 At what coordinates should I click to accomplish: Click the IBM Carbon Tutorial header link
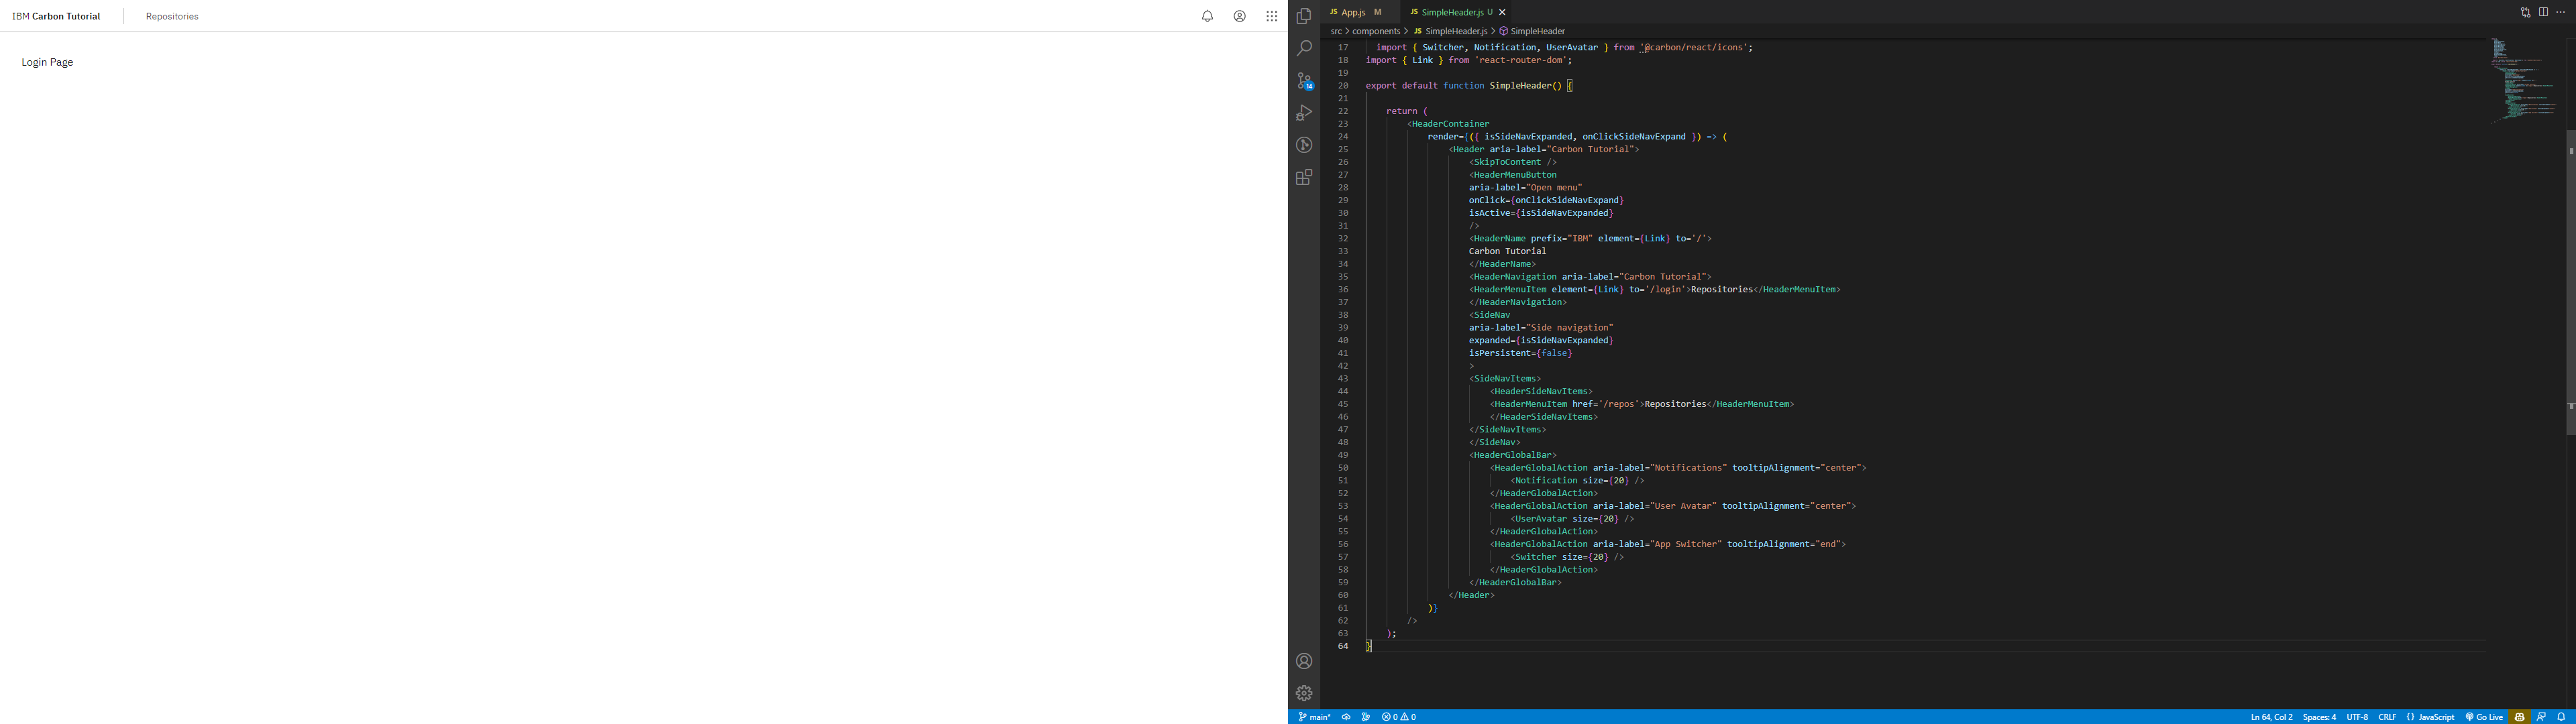coord(57,16)
